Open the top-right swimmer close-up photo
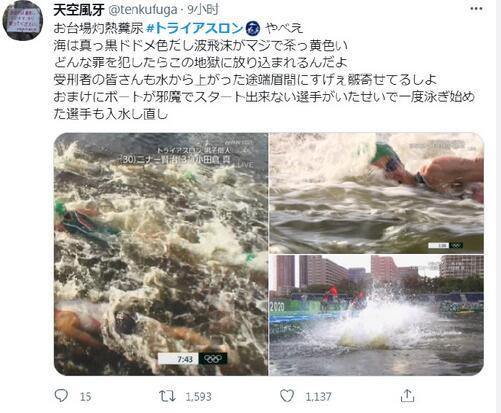Viewport: 501px width, 413px height. [x=377, y=193]
